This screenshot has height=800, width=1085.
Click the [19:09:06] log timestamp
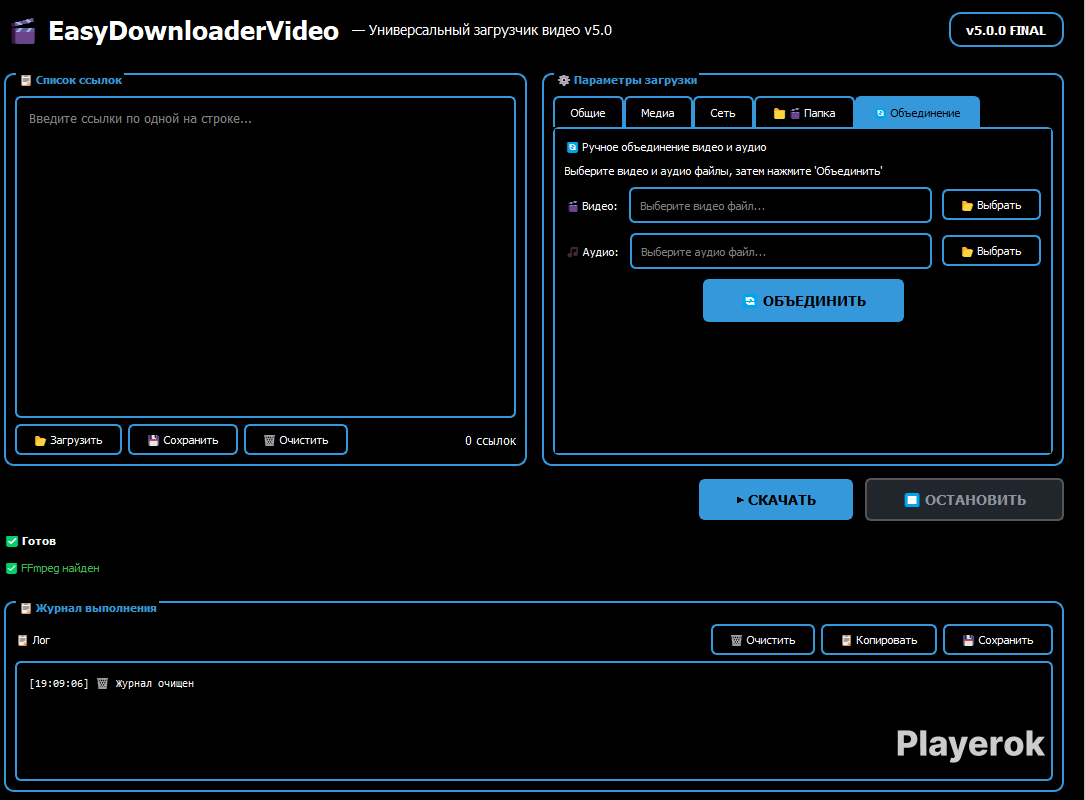point(59,684)
